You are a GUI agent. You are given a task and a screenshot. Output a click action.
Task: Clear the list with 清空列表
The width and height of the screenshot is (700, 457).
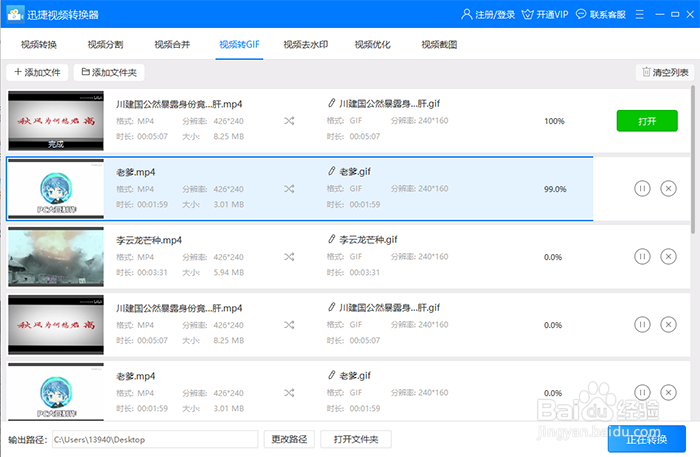(x=665, y=72)
